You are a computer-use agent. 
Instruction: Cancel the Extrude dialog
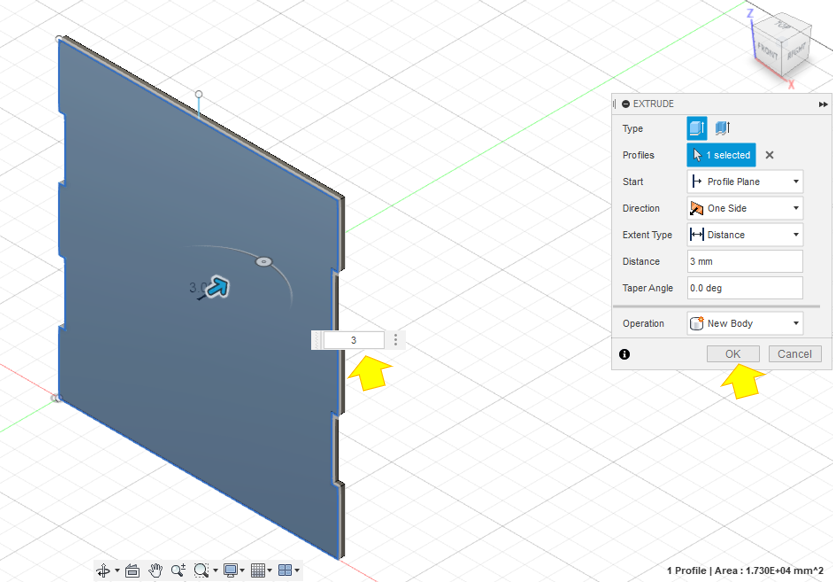[795, 354]
